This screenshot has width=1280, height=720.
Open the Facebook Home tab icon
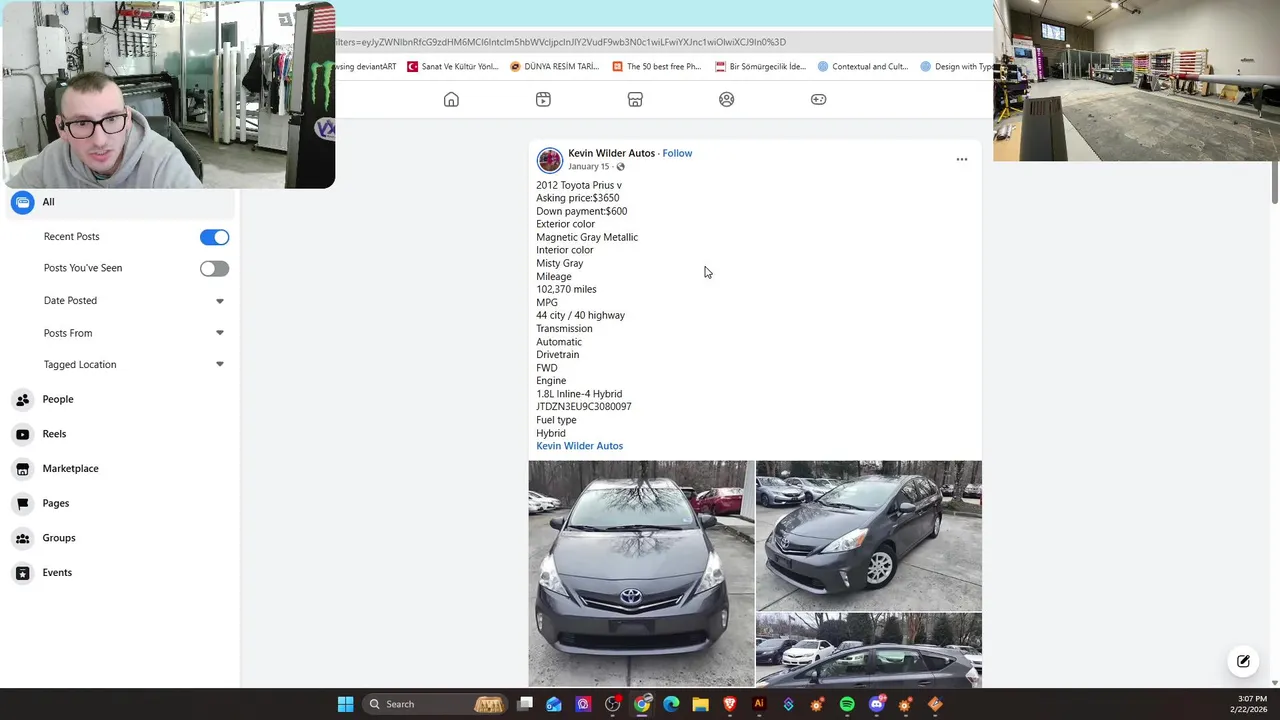(451, 99)
